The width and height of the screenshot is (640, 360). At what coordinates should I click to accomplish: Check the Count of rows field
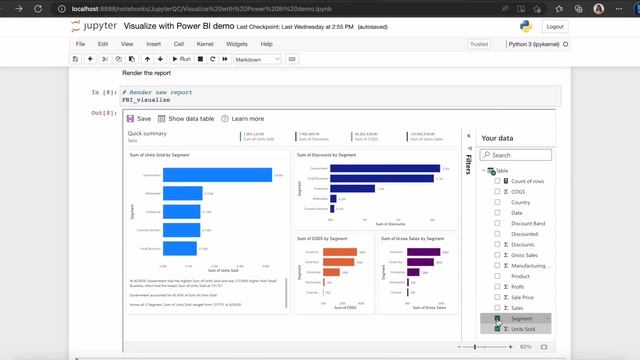click(x=497, y=181)
